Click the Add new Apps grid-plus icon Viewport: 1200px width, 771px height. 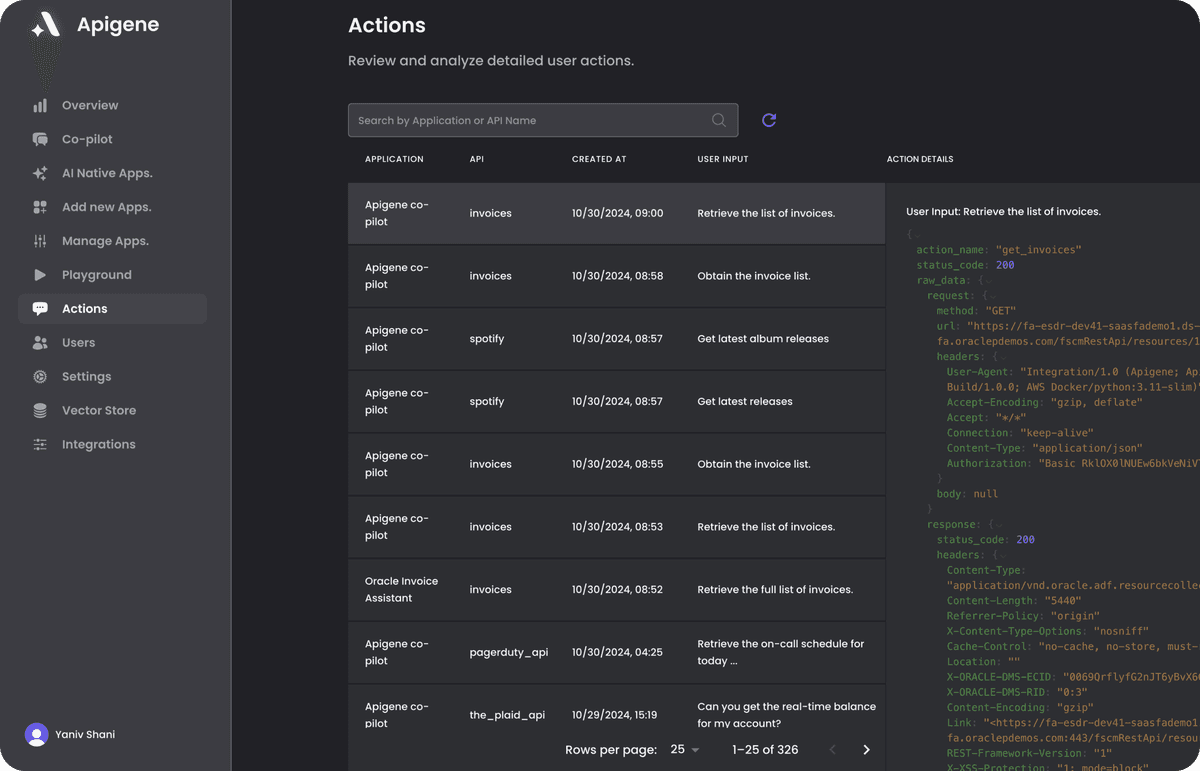(x=40, y=207)
